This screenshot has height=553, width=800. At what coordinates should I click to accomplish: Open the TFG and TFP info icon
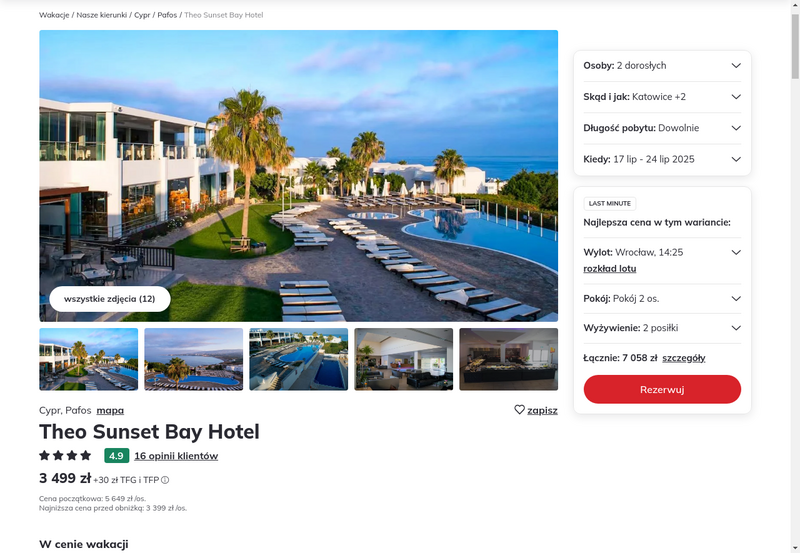pyautogui.click(x=165, y=480)
